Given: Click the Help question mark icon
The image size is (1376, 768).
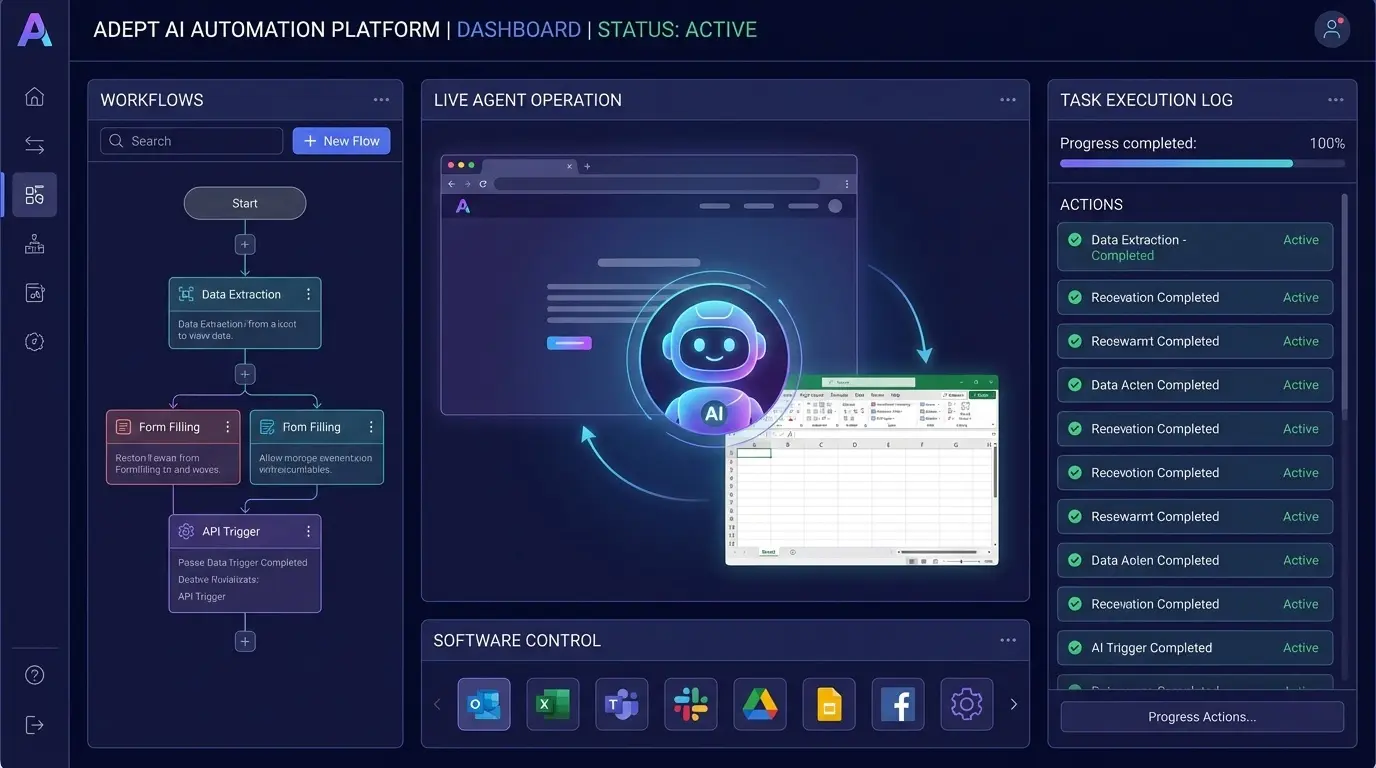Looking at the screenshot, I should point(35,675).
